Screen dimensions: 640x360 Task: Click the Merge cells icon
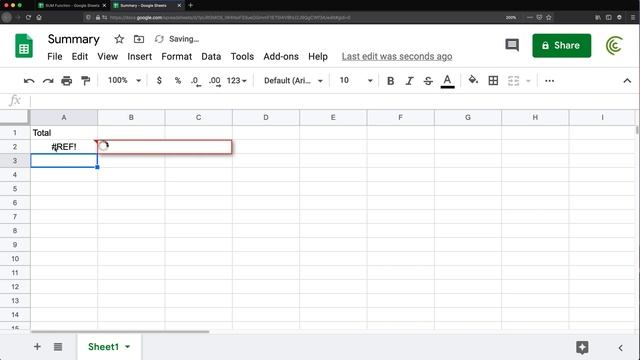coord(513,81)
